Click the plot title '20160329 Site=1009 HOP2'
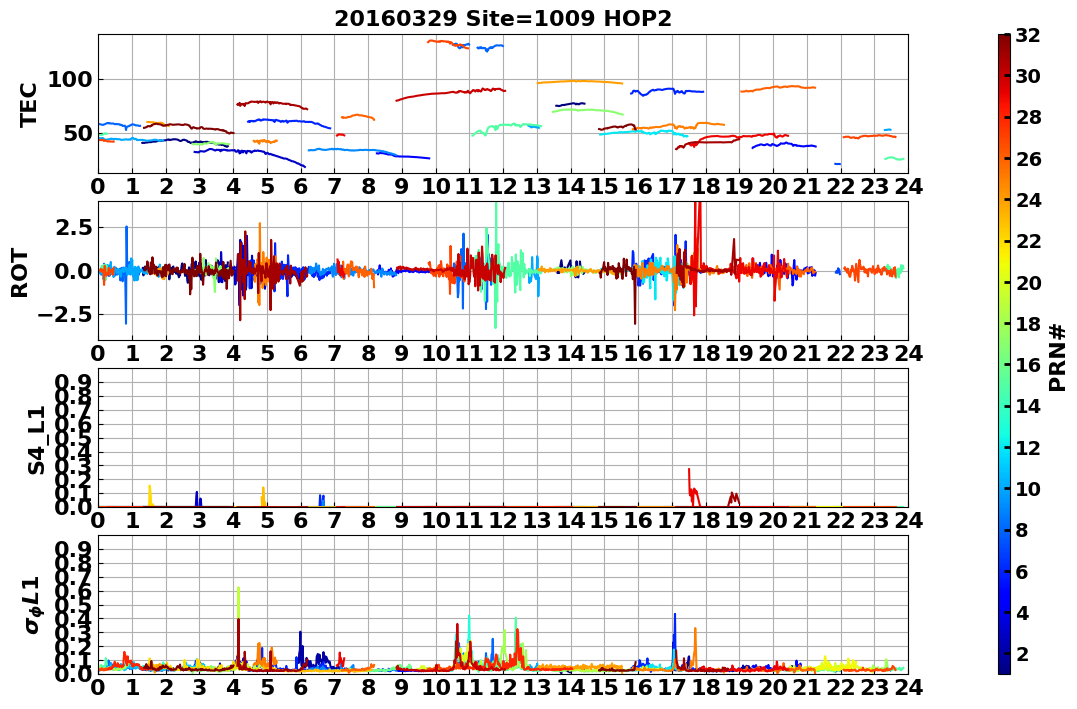The width and height of the screenshot is (1077, 709). tap(503, 19)
